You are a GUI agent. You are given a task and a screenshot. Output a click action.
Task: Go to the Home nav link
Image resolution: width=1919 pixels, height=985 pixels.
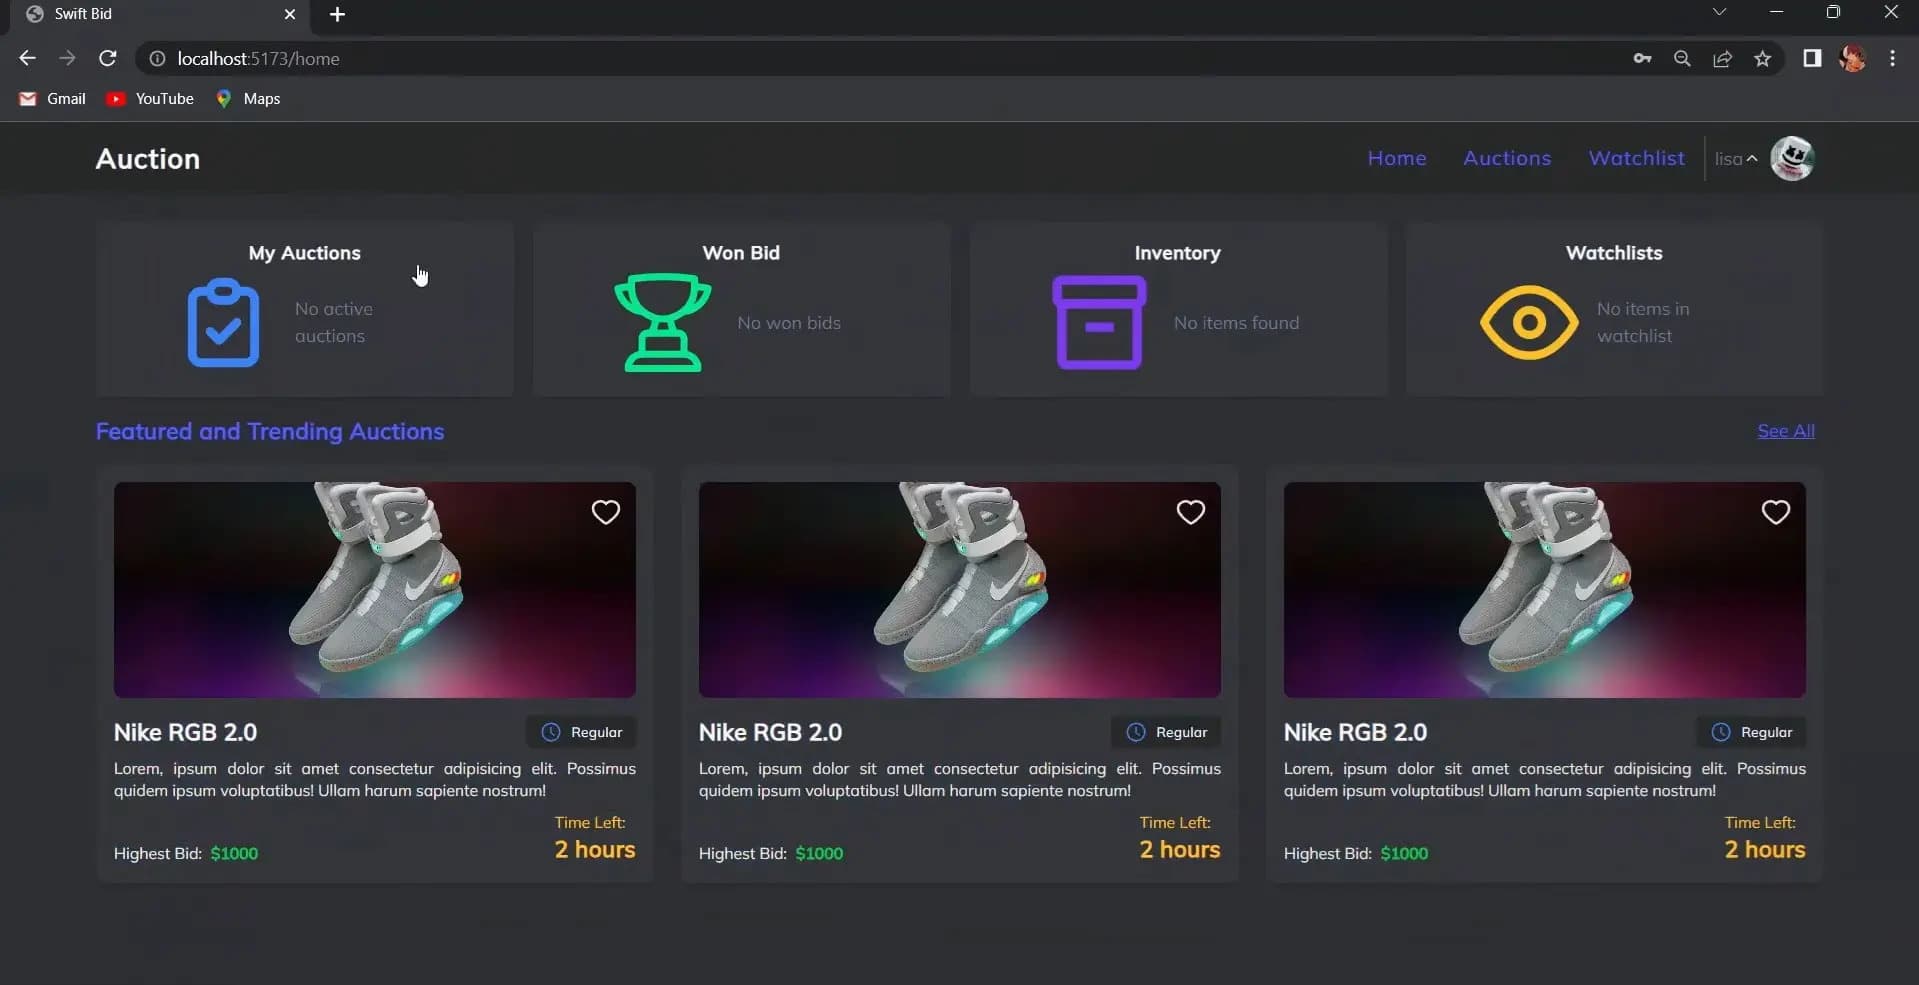coord(1397,158)
